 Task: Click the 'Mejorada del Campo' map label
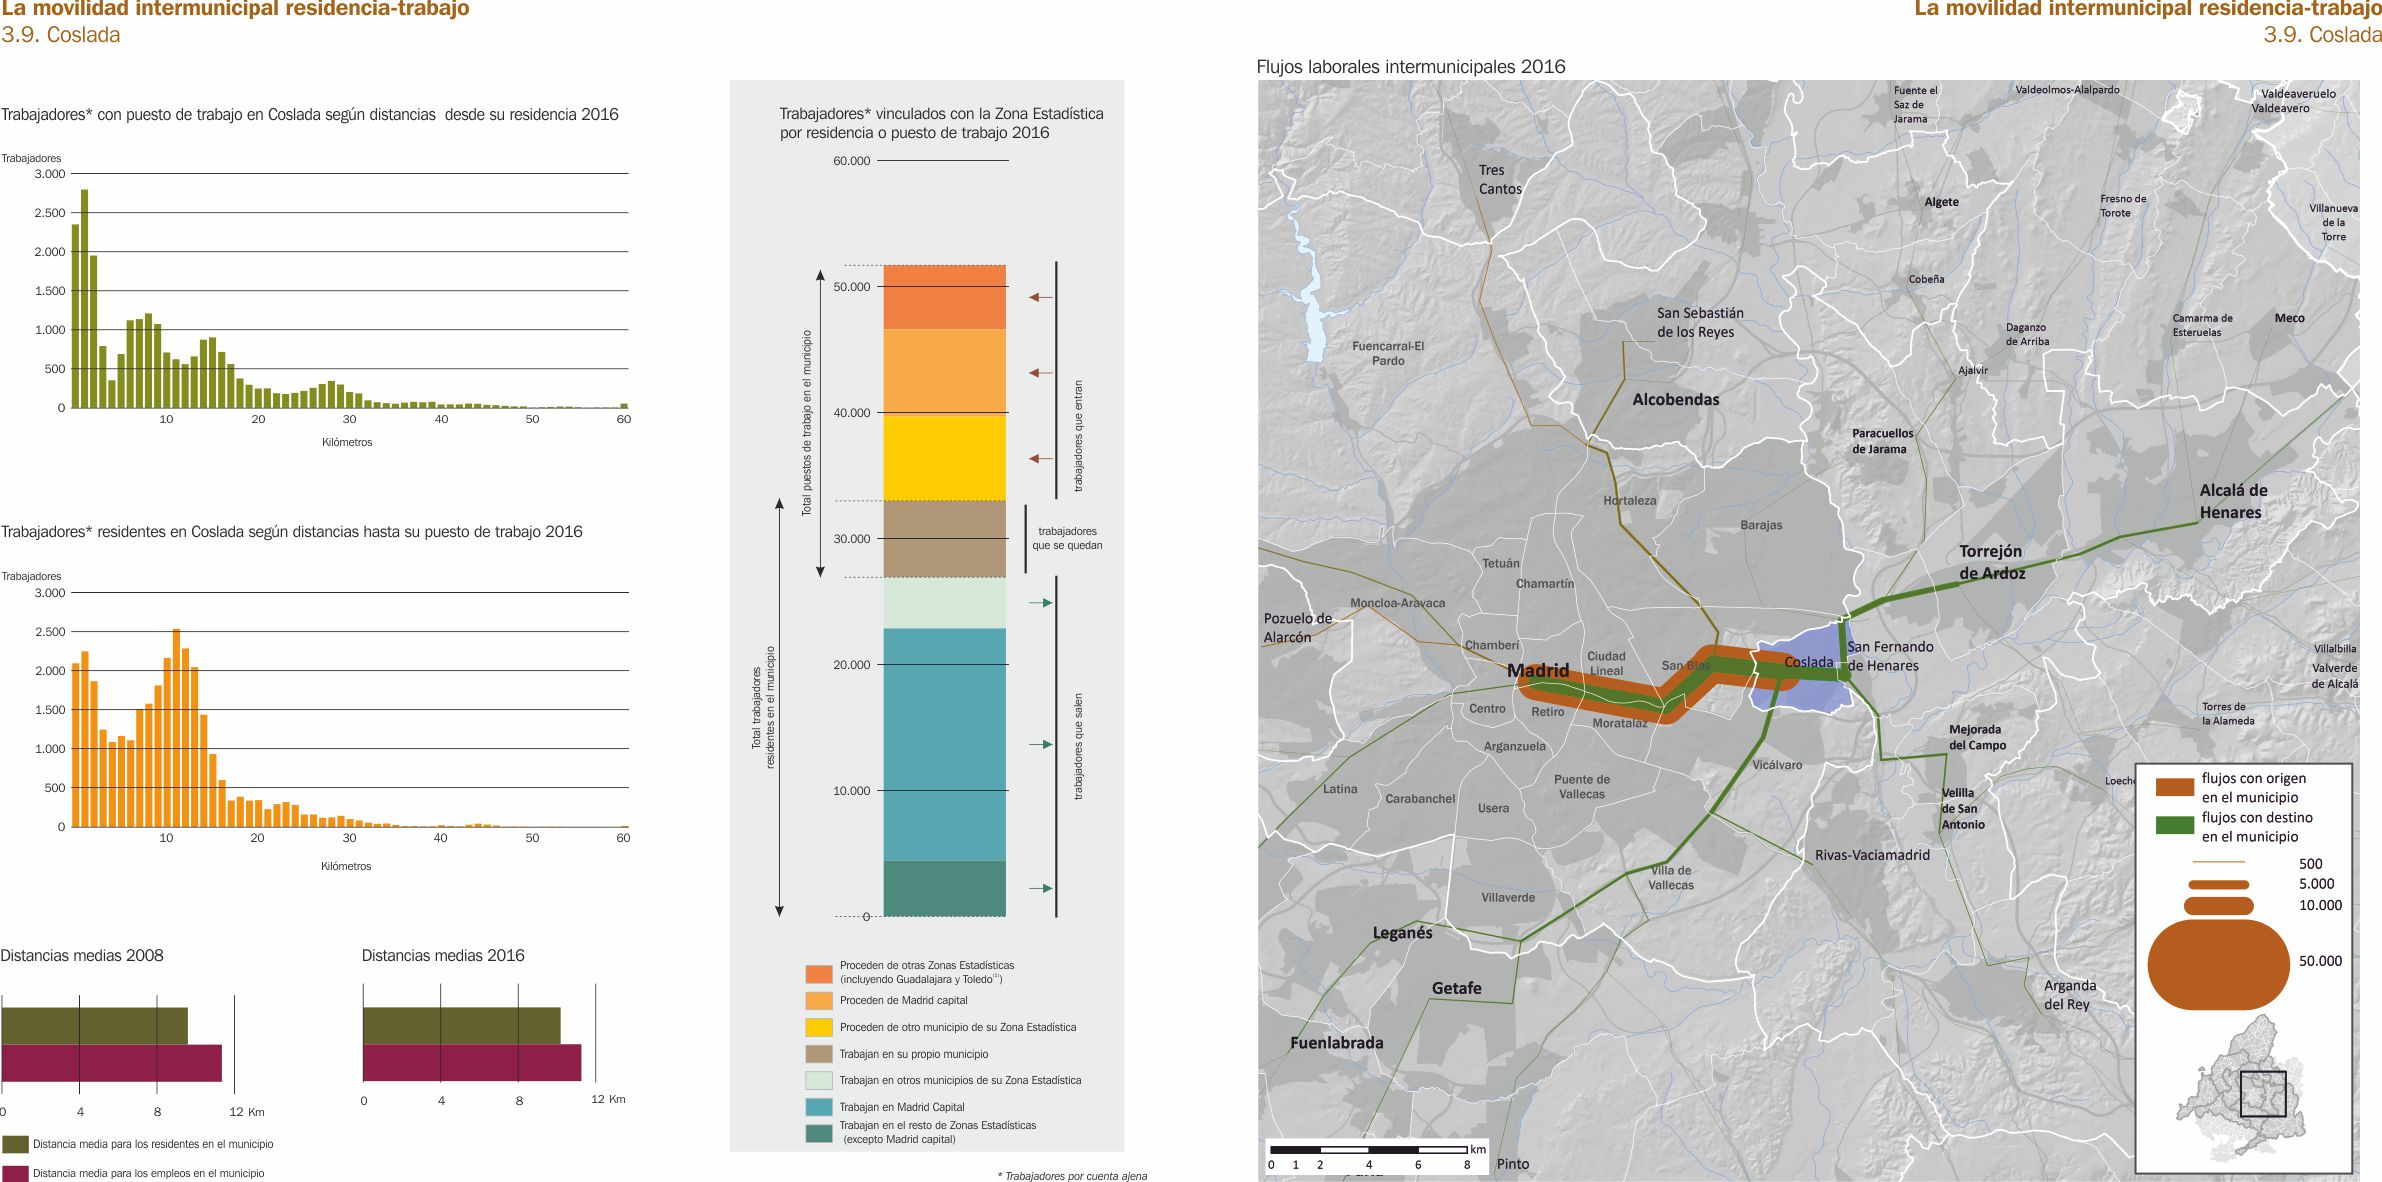1977,737
